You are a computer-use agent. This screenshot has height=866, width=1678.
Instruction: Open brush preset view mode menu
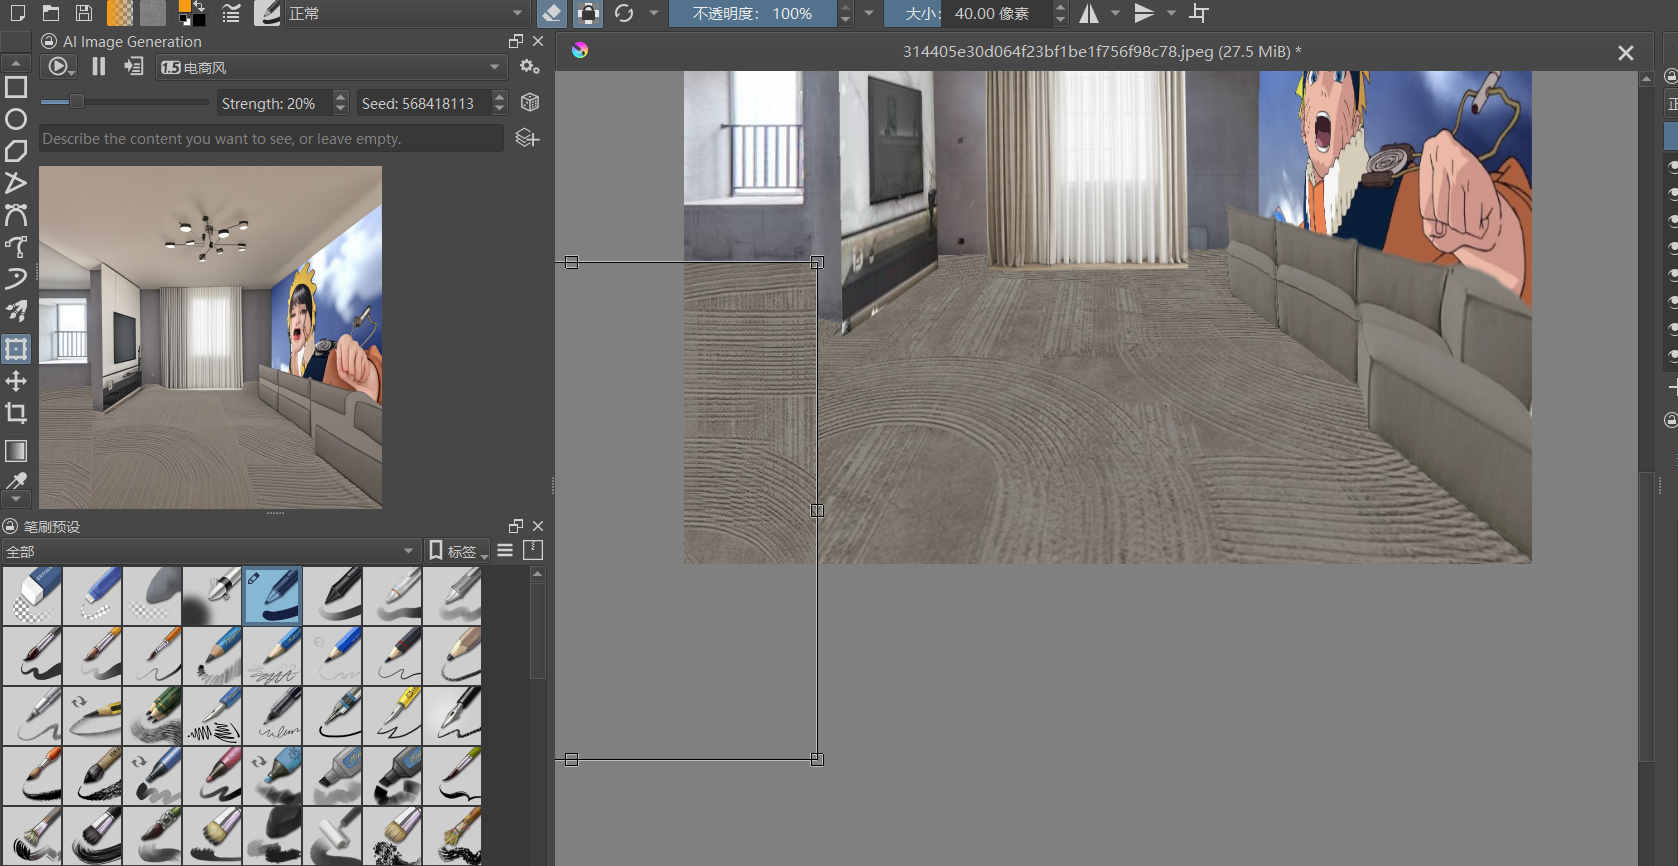(x=505, y=550)
